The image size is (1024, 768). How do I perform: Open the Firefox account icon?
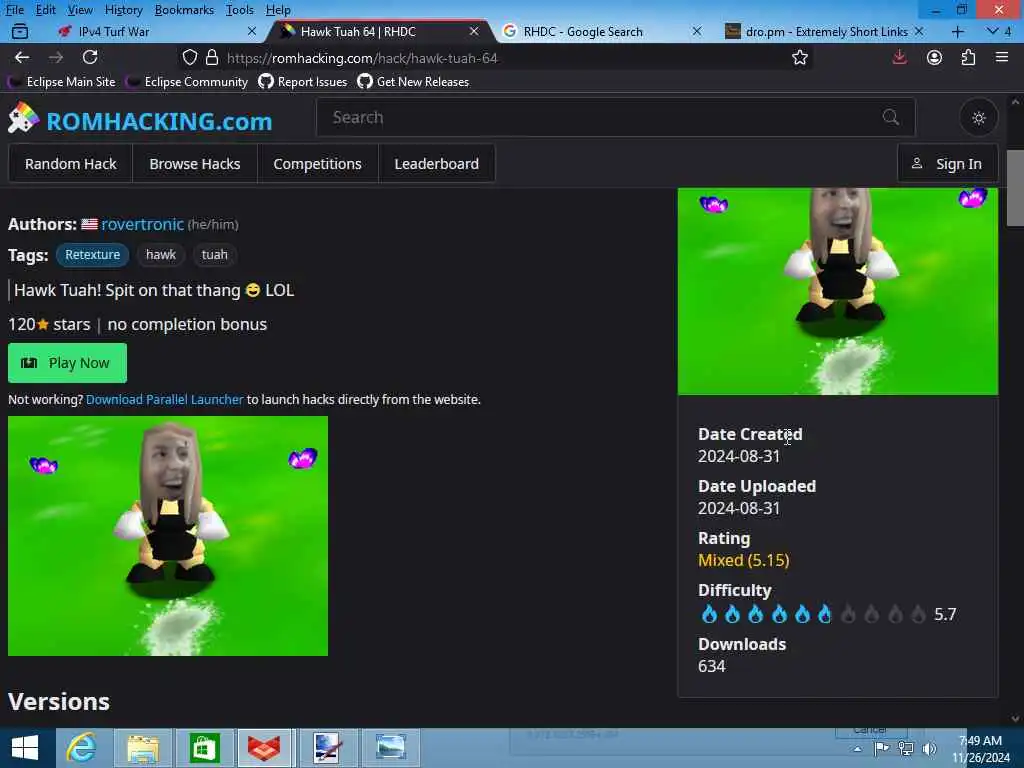(934, 57)
